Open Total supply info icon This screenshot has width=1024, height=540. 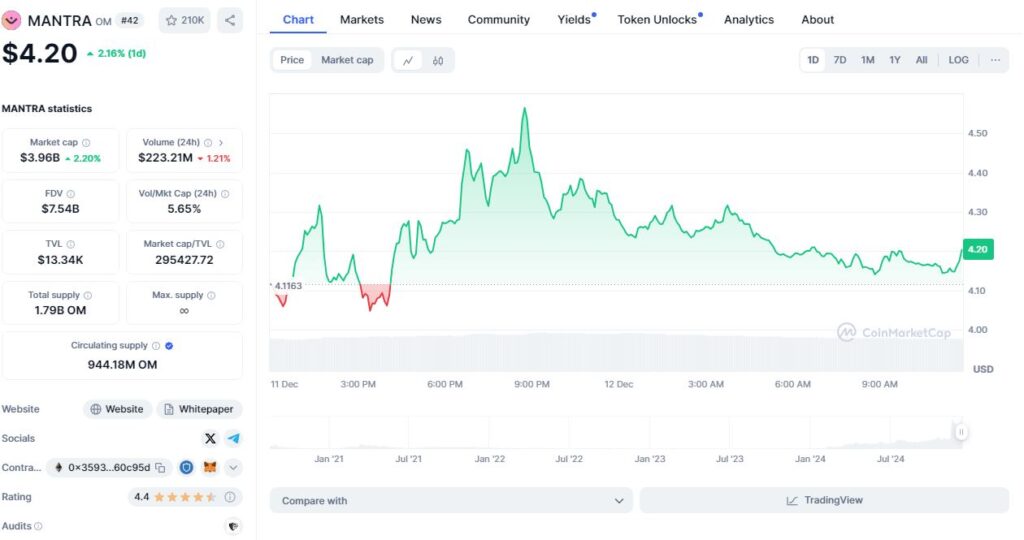click(88, 295)
